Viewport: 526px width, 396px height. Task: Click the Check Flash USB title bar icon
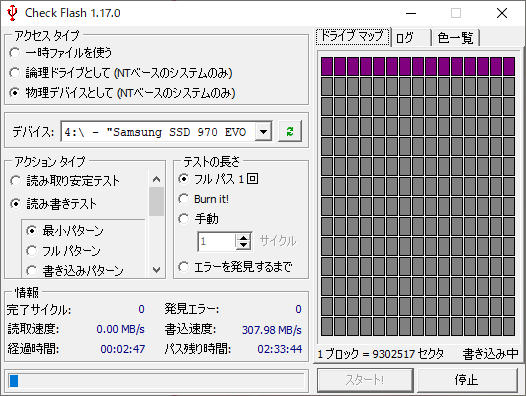coord(12,13)
